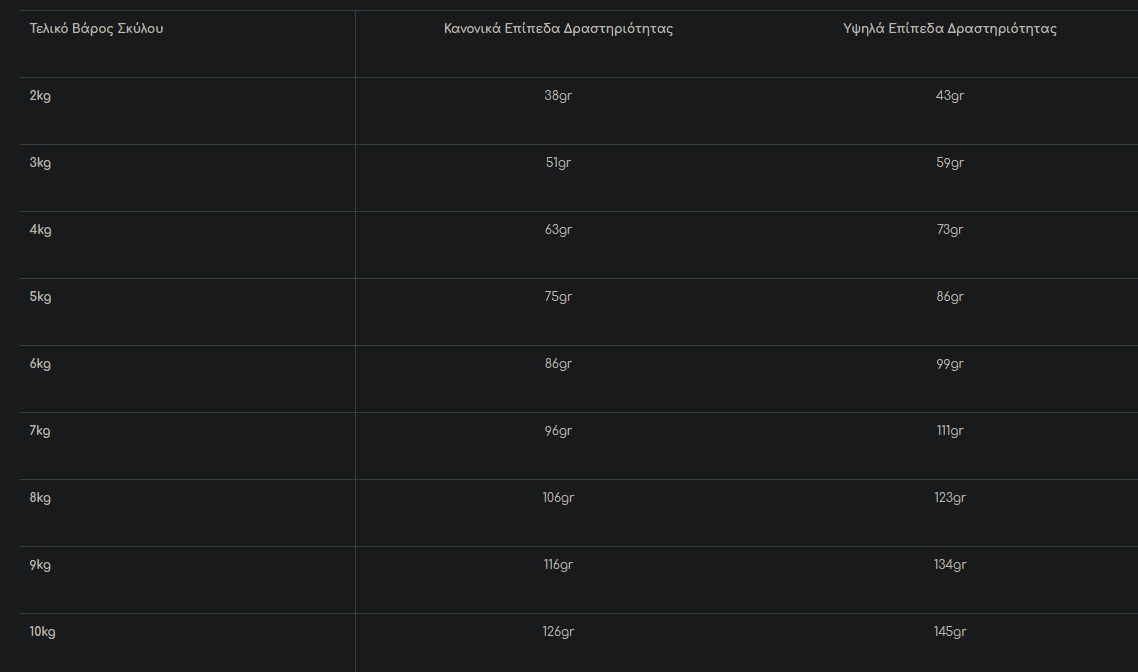Click the 59gr value
1138x672 pixels.
[949, 163]
